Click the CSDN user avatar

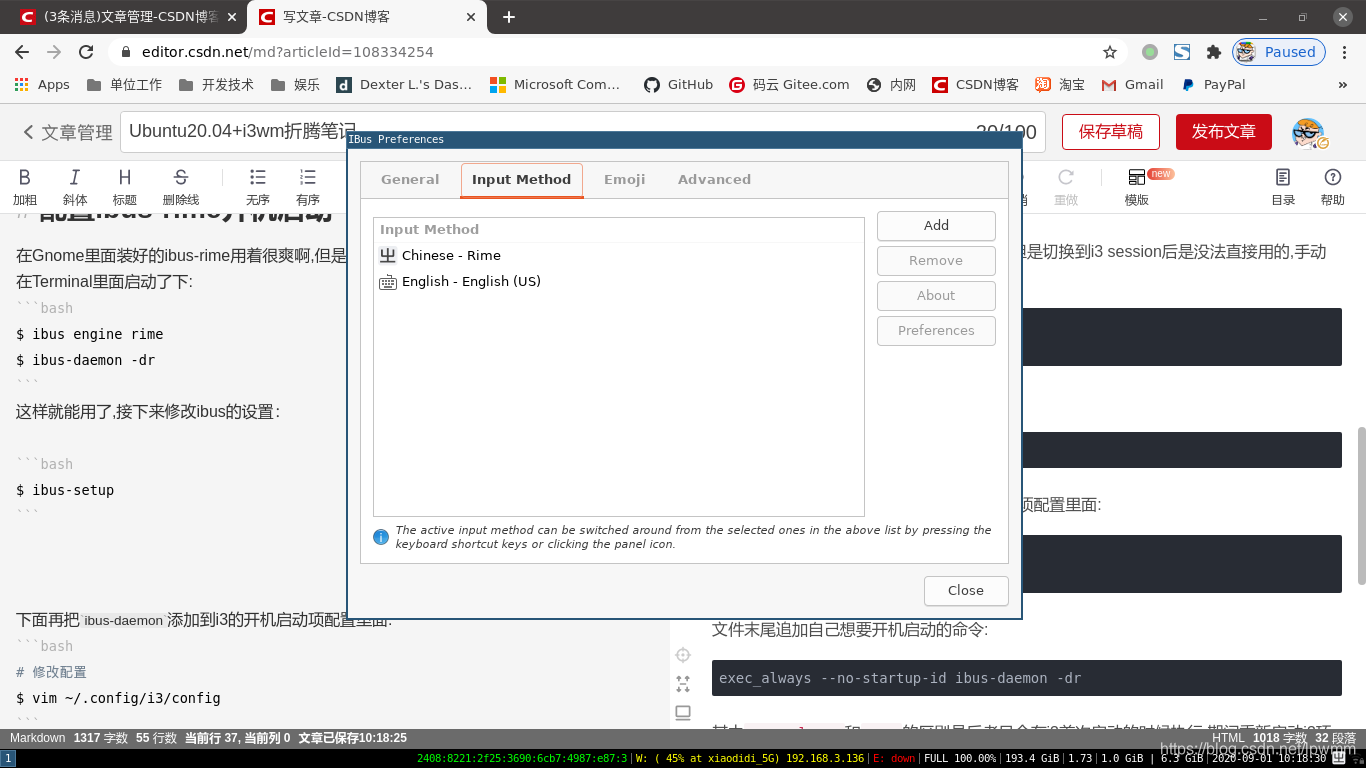pos(1308,133)
